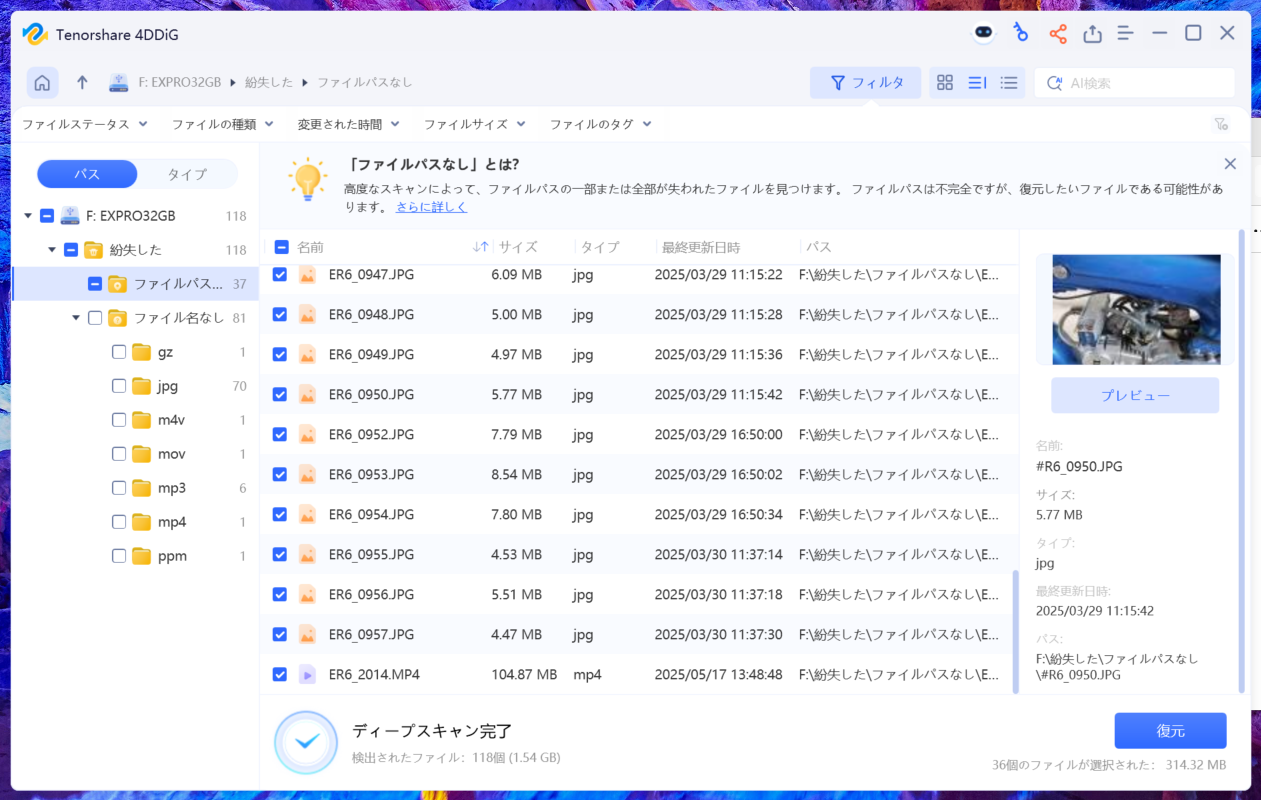The height and width of the screenshot is (800, 1261).
Task: Select the パス tab
Action: pos(87,174)
